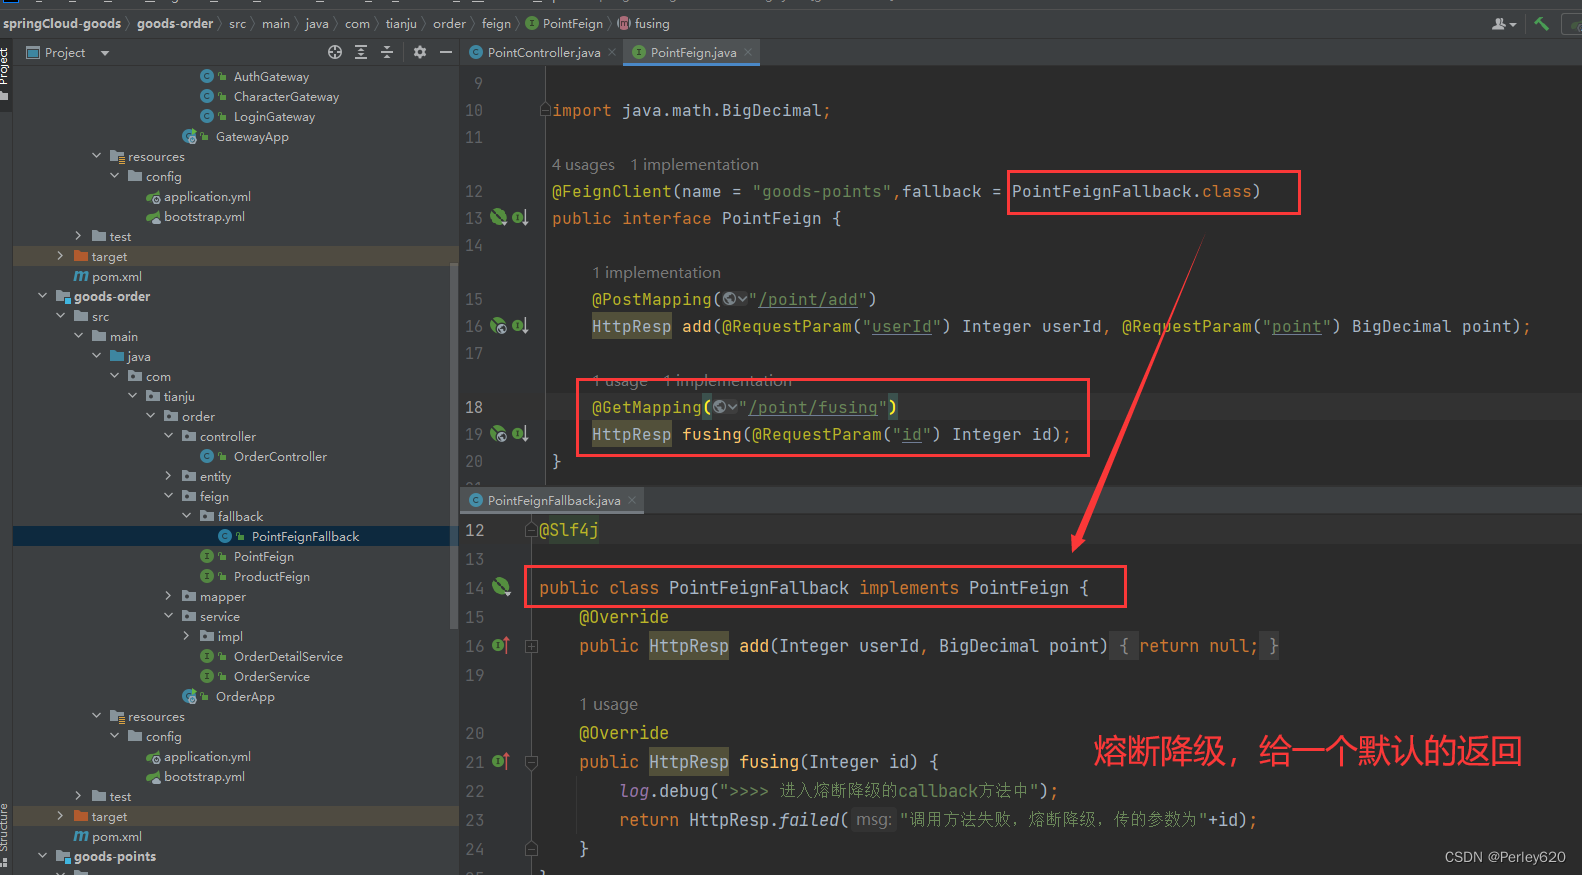Close the PointController.java tab
This screenshot has width=1582, height=875.
click(x=612, y=52)
